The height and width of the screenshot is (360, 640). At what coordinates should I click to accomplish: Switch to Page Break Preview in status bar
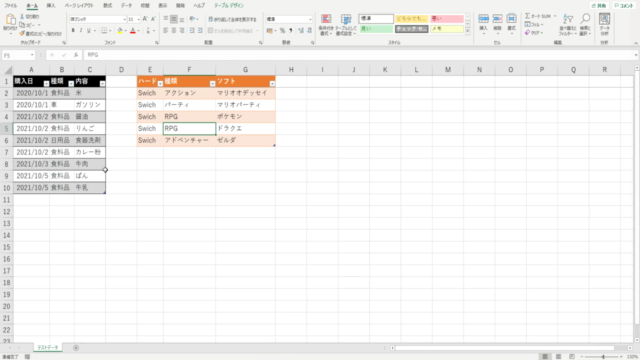[x=572, y=357]
